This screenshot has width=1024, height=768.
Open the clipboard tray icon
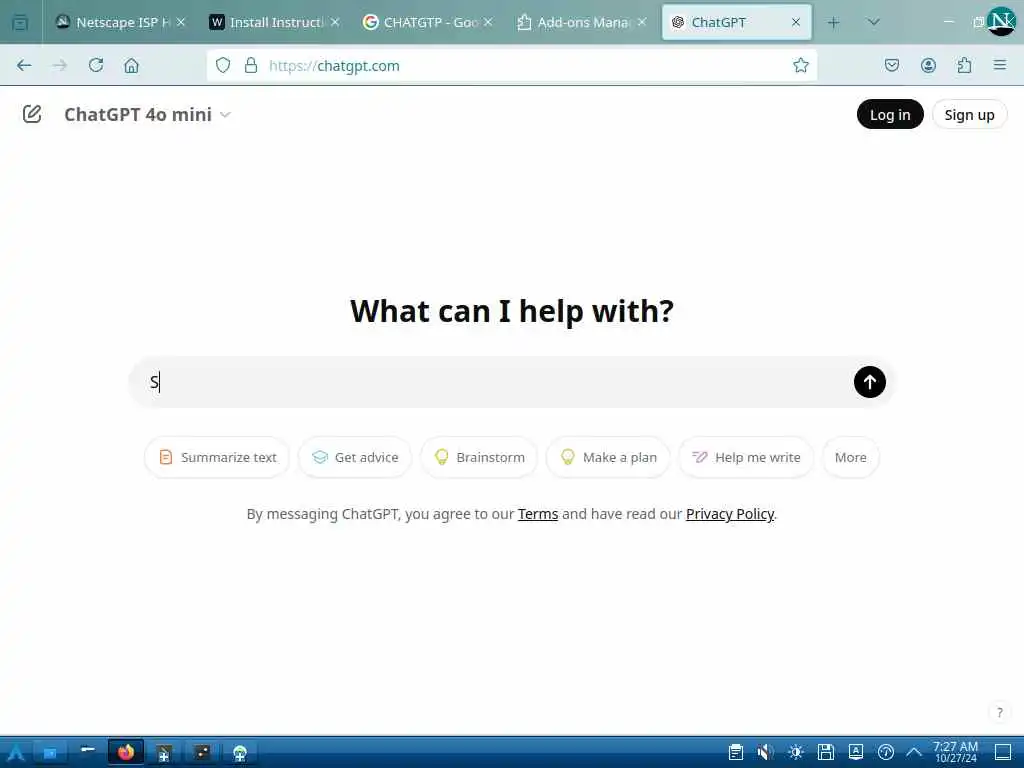735,752
